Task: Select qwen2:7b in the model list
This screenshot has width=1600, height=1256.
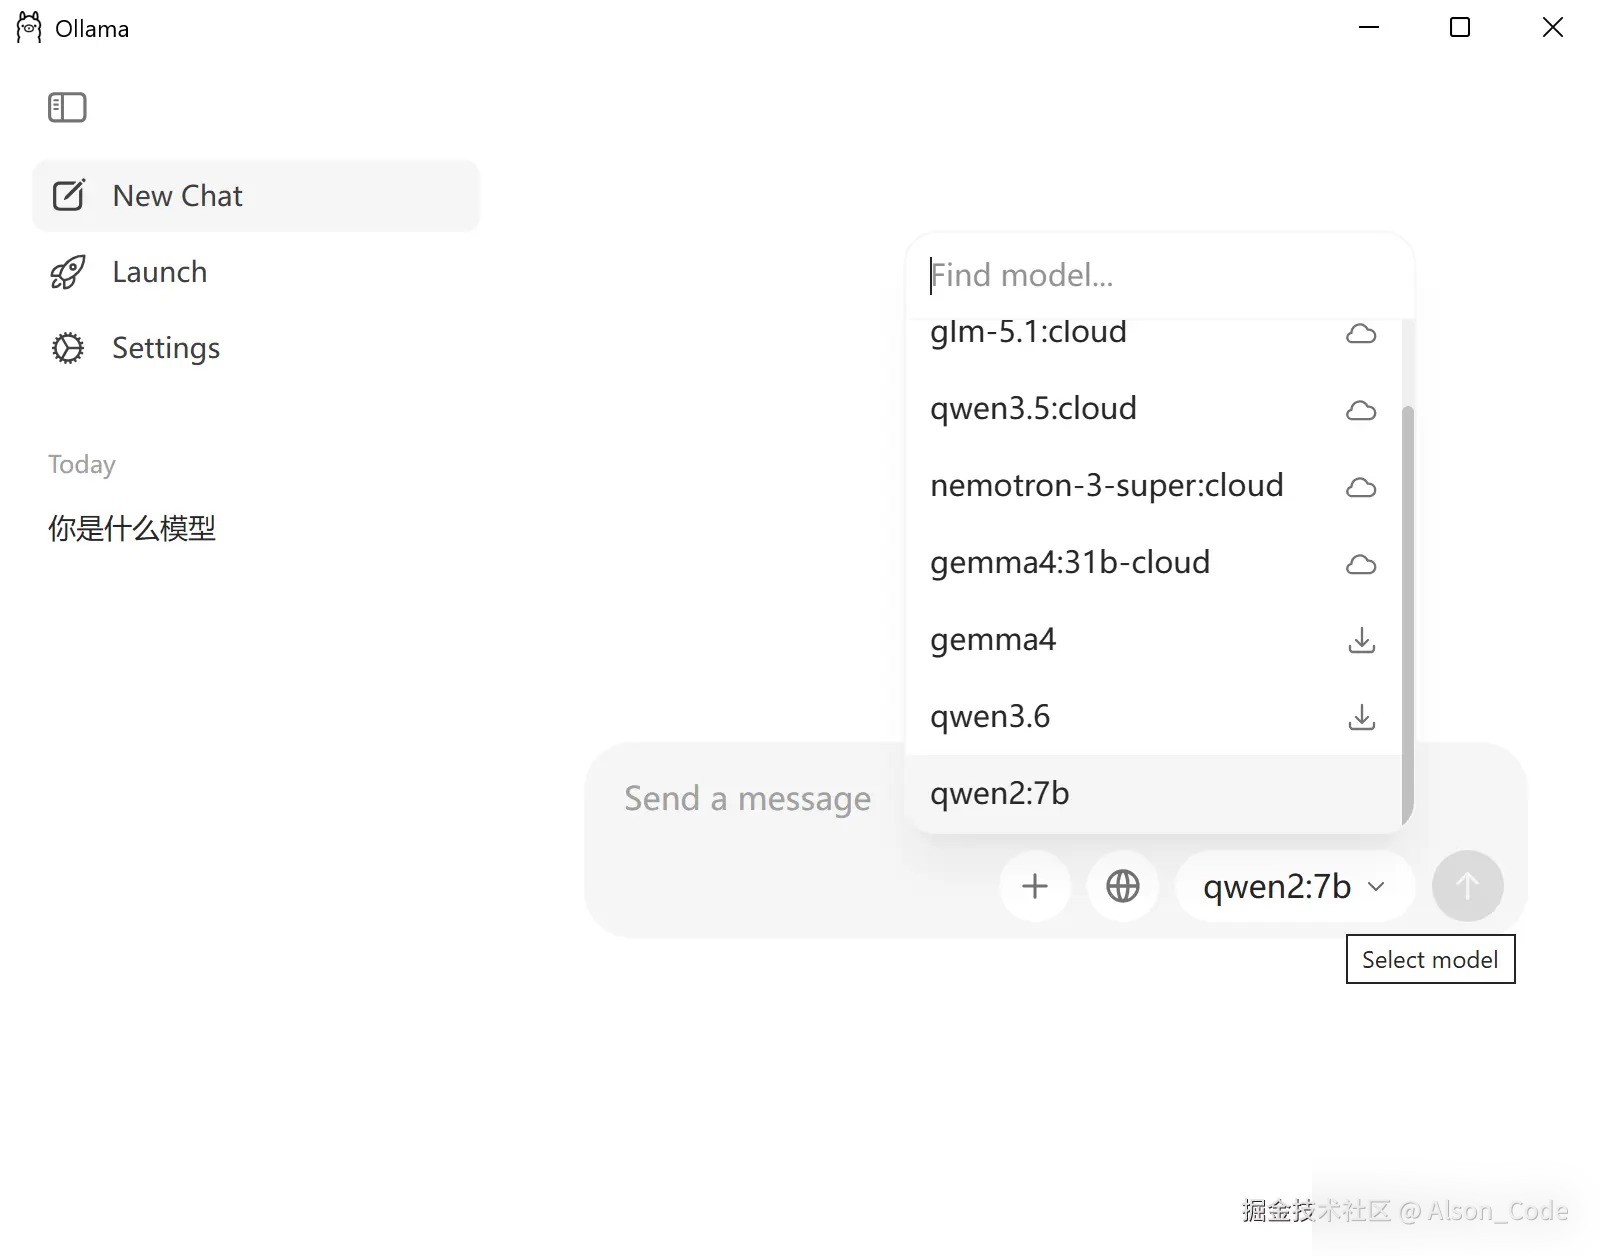Action: click(x=1154, y=794)
